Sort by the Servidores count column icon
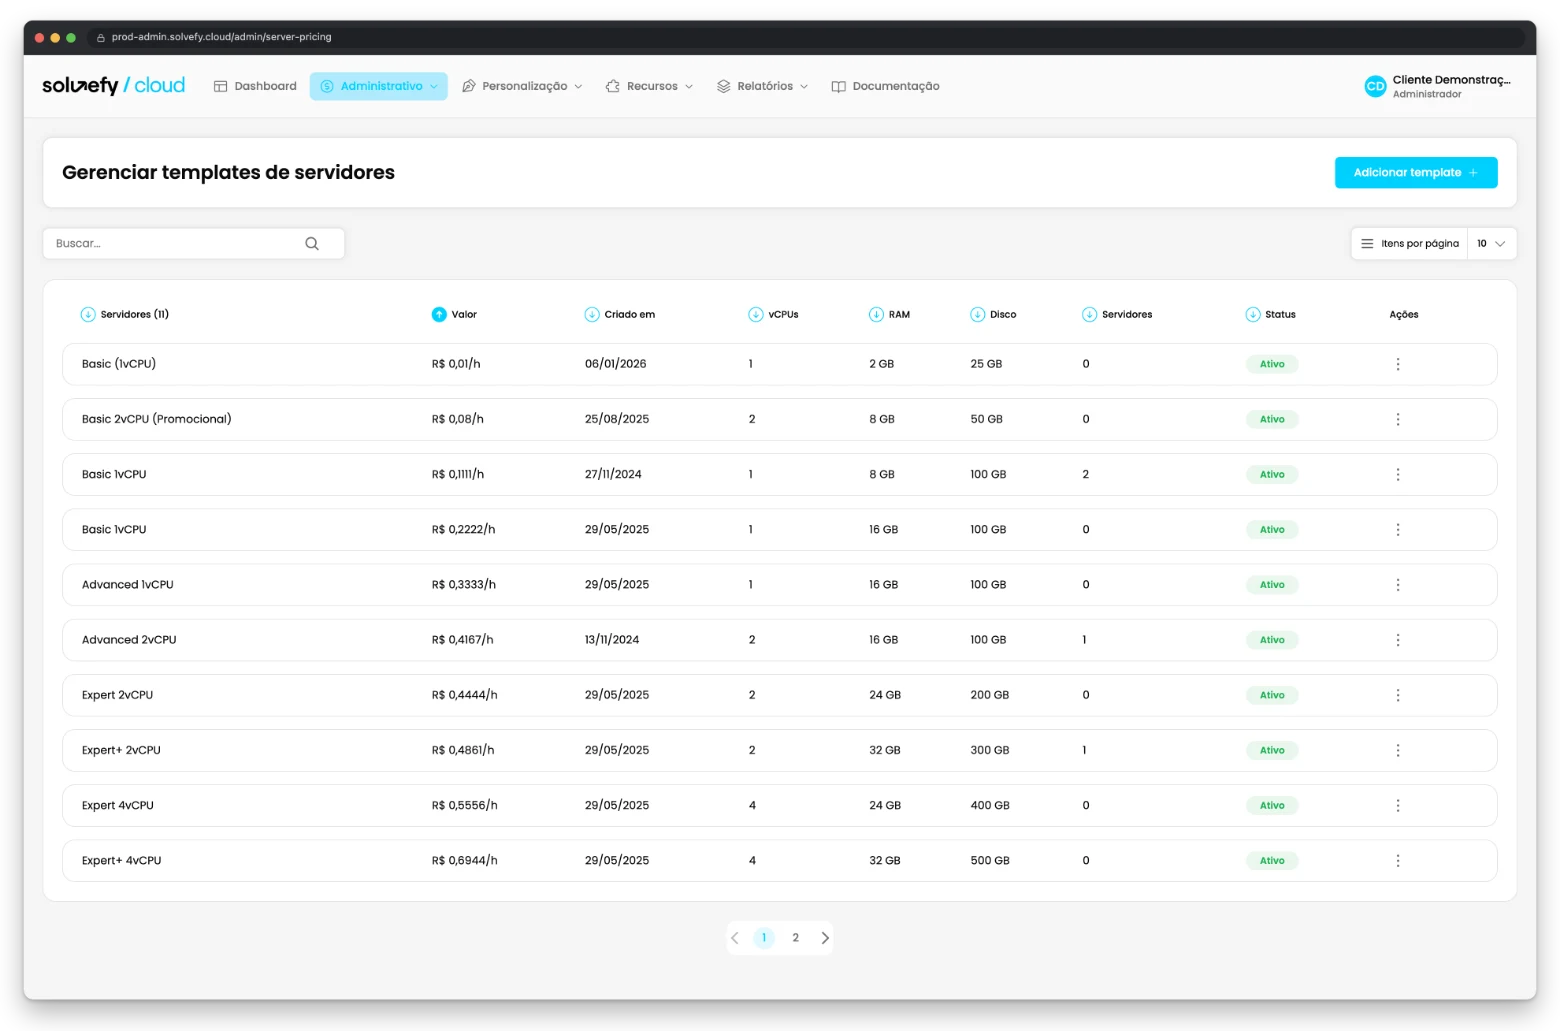Image resolution: width=1560 pixels, height=1031 pixels. [1090, 314]
